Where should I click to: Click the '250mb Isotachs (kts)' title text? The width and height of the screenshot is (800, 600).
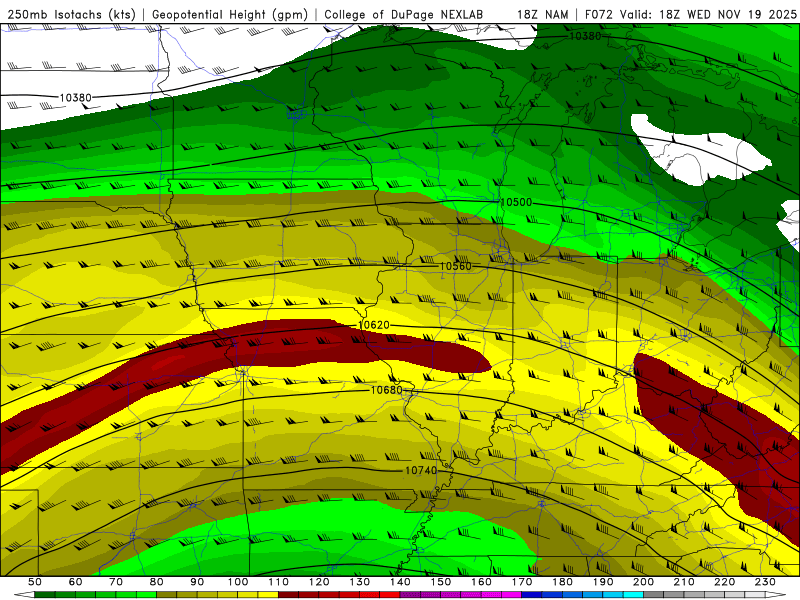[x=71, y=15]
